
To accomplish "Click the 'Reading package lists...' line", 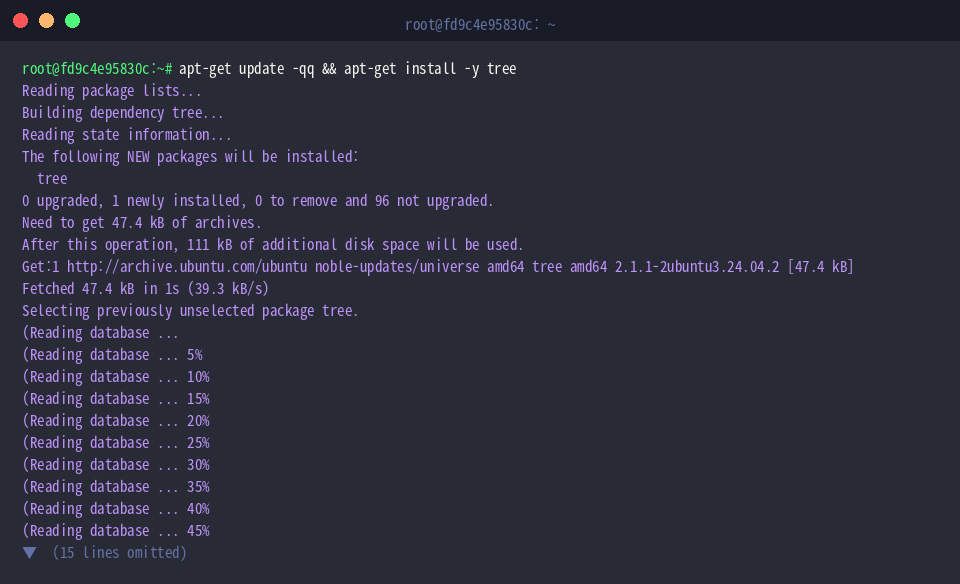I will pos(111,91).
